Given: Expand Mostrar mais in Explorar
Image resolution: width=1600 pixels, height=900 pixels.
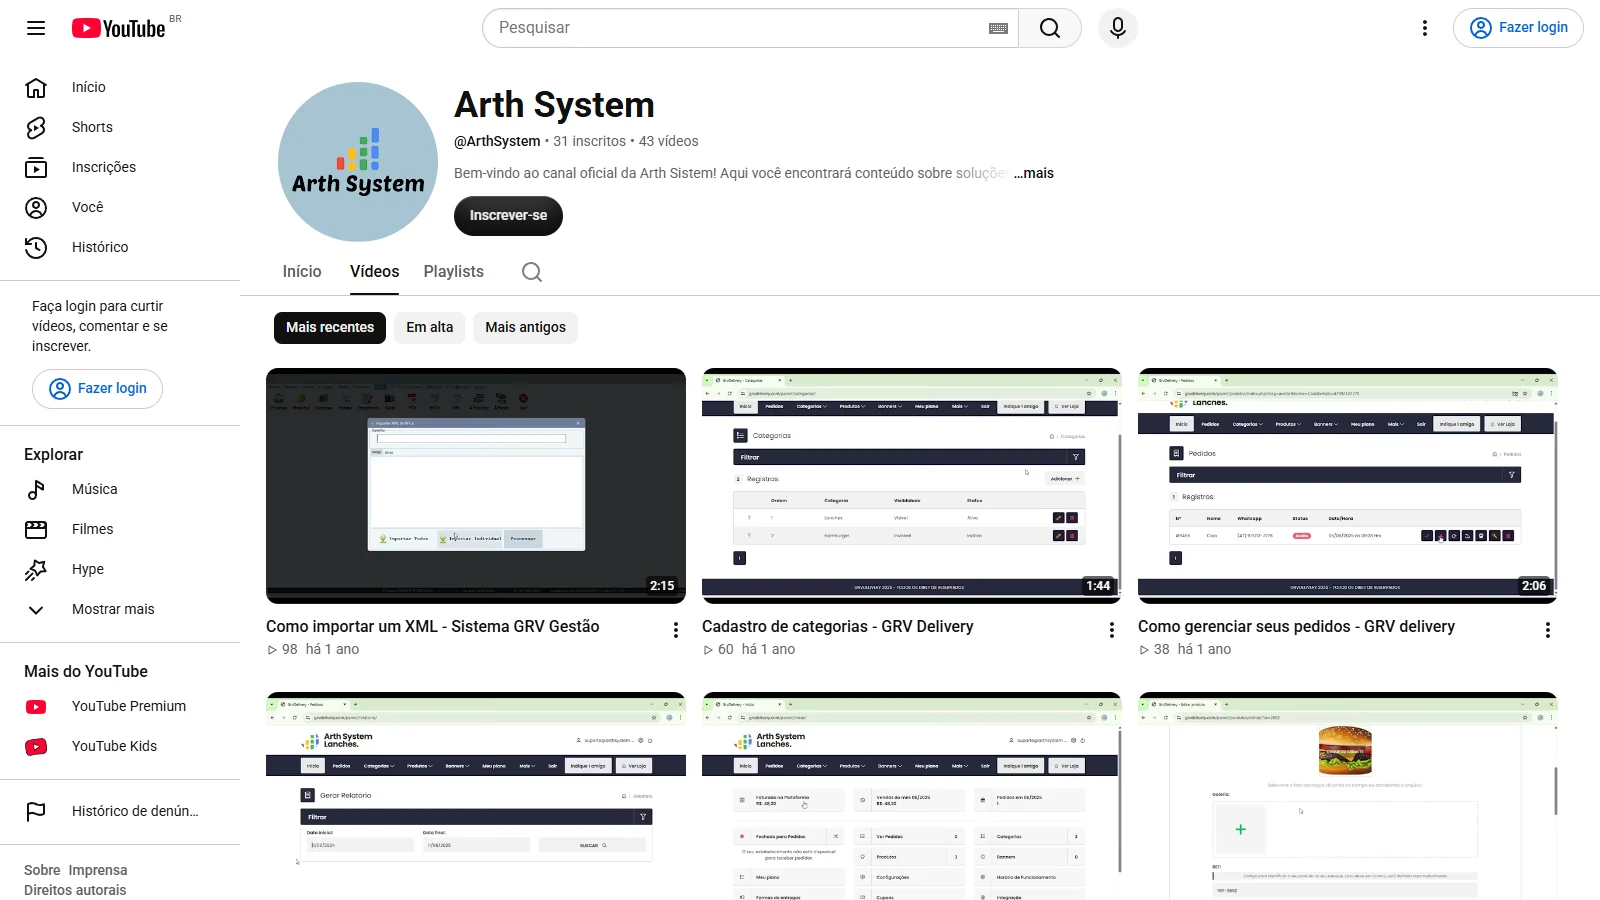Looking at the screenshot, I should [120, 609].
